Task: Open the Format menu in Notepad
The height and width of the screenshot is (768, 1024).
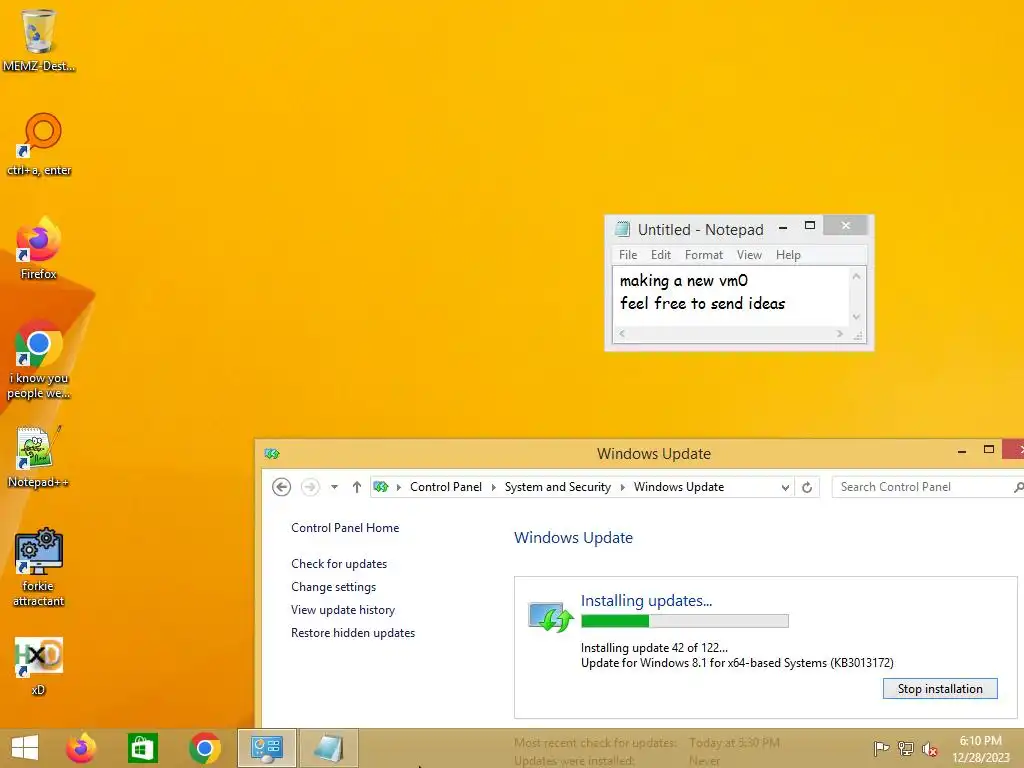Action: (x=704, y=255)
